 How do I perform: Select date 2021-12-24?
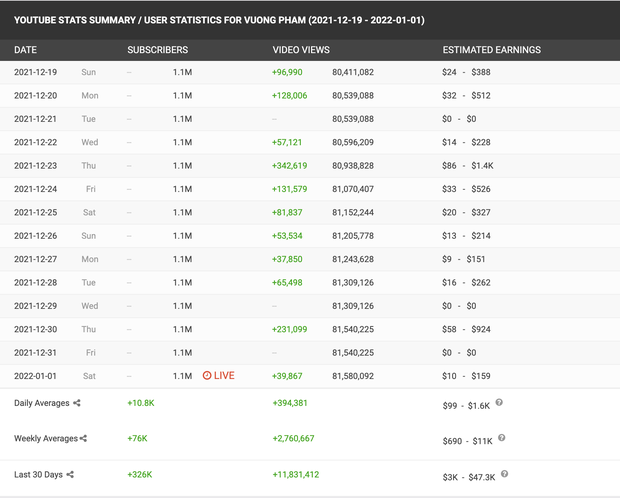coord(36,189)
